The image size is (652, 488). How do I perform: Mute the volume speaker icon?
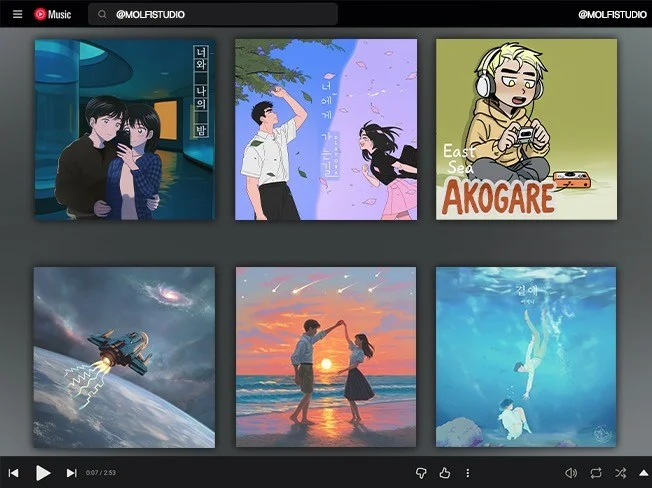571,473
